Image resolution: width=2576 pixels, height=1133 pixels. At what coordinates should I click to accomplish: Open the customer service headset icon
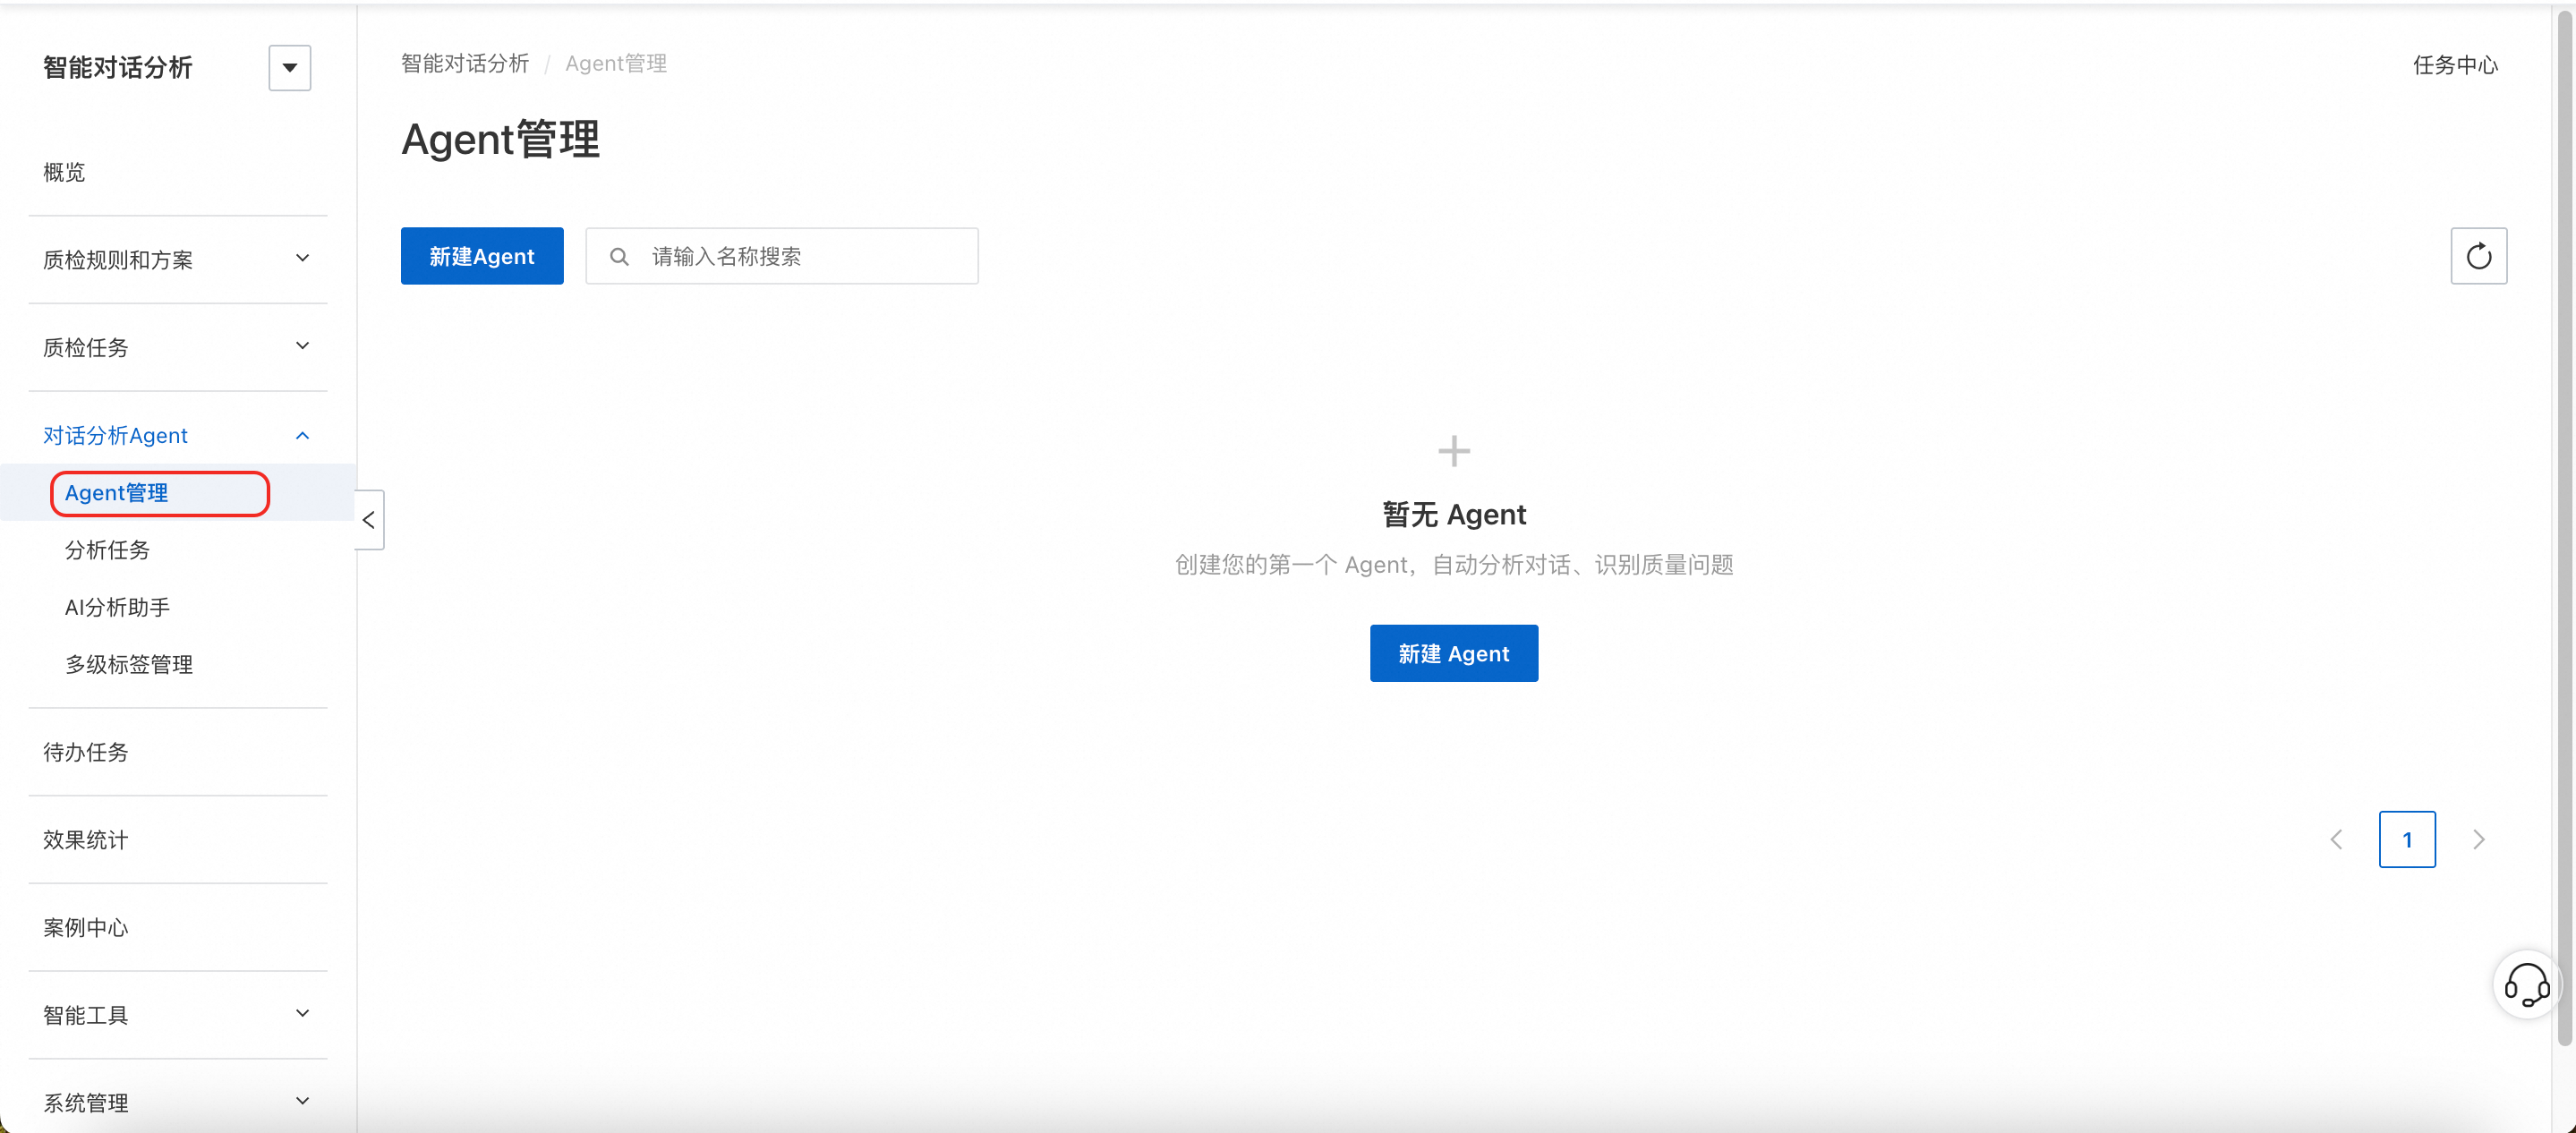coord(2526,985)
